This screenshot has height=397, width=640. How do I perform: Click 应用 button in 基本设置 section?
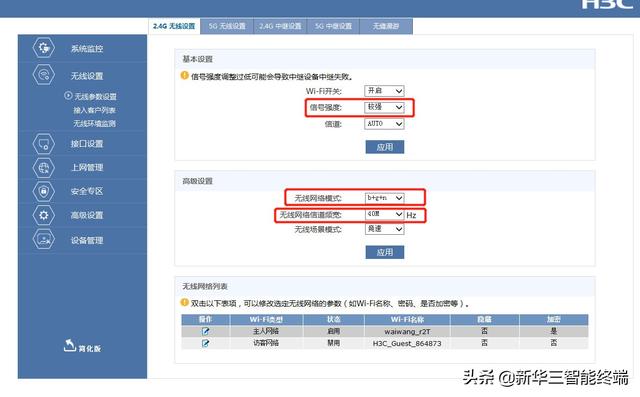tap(384, 147)
